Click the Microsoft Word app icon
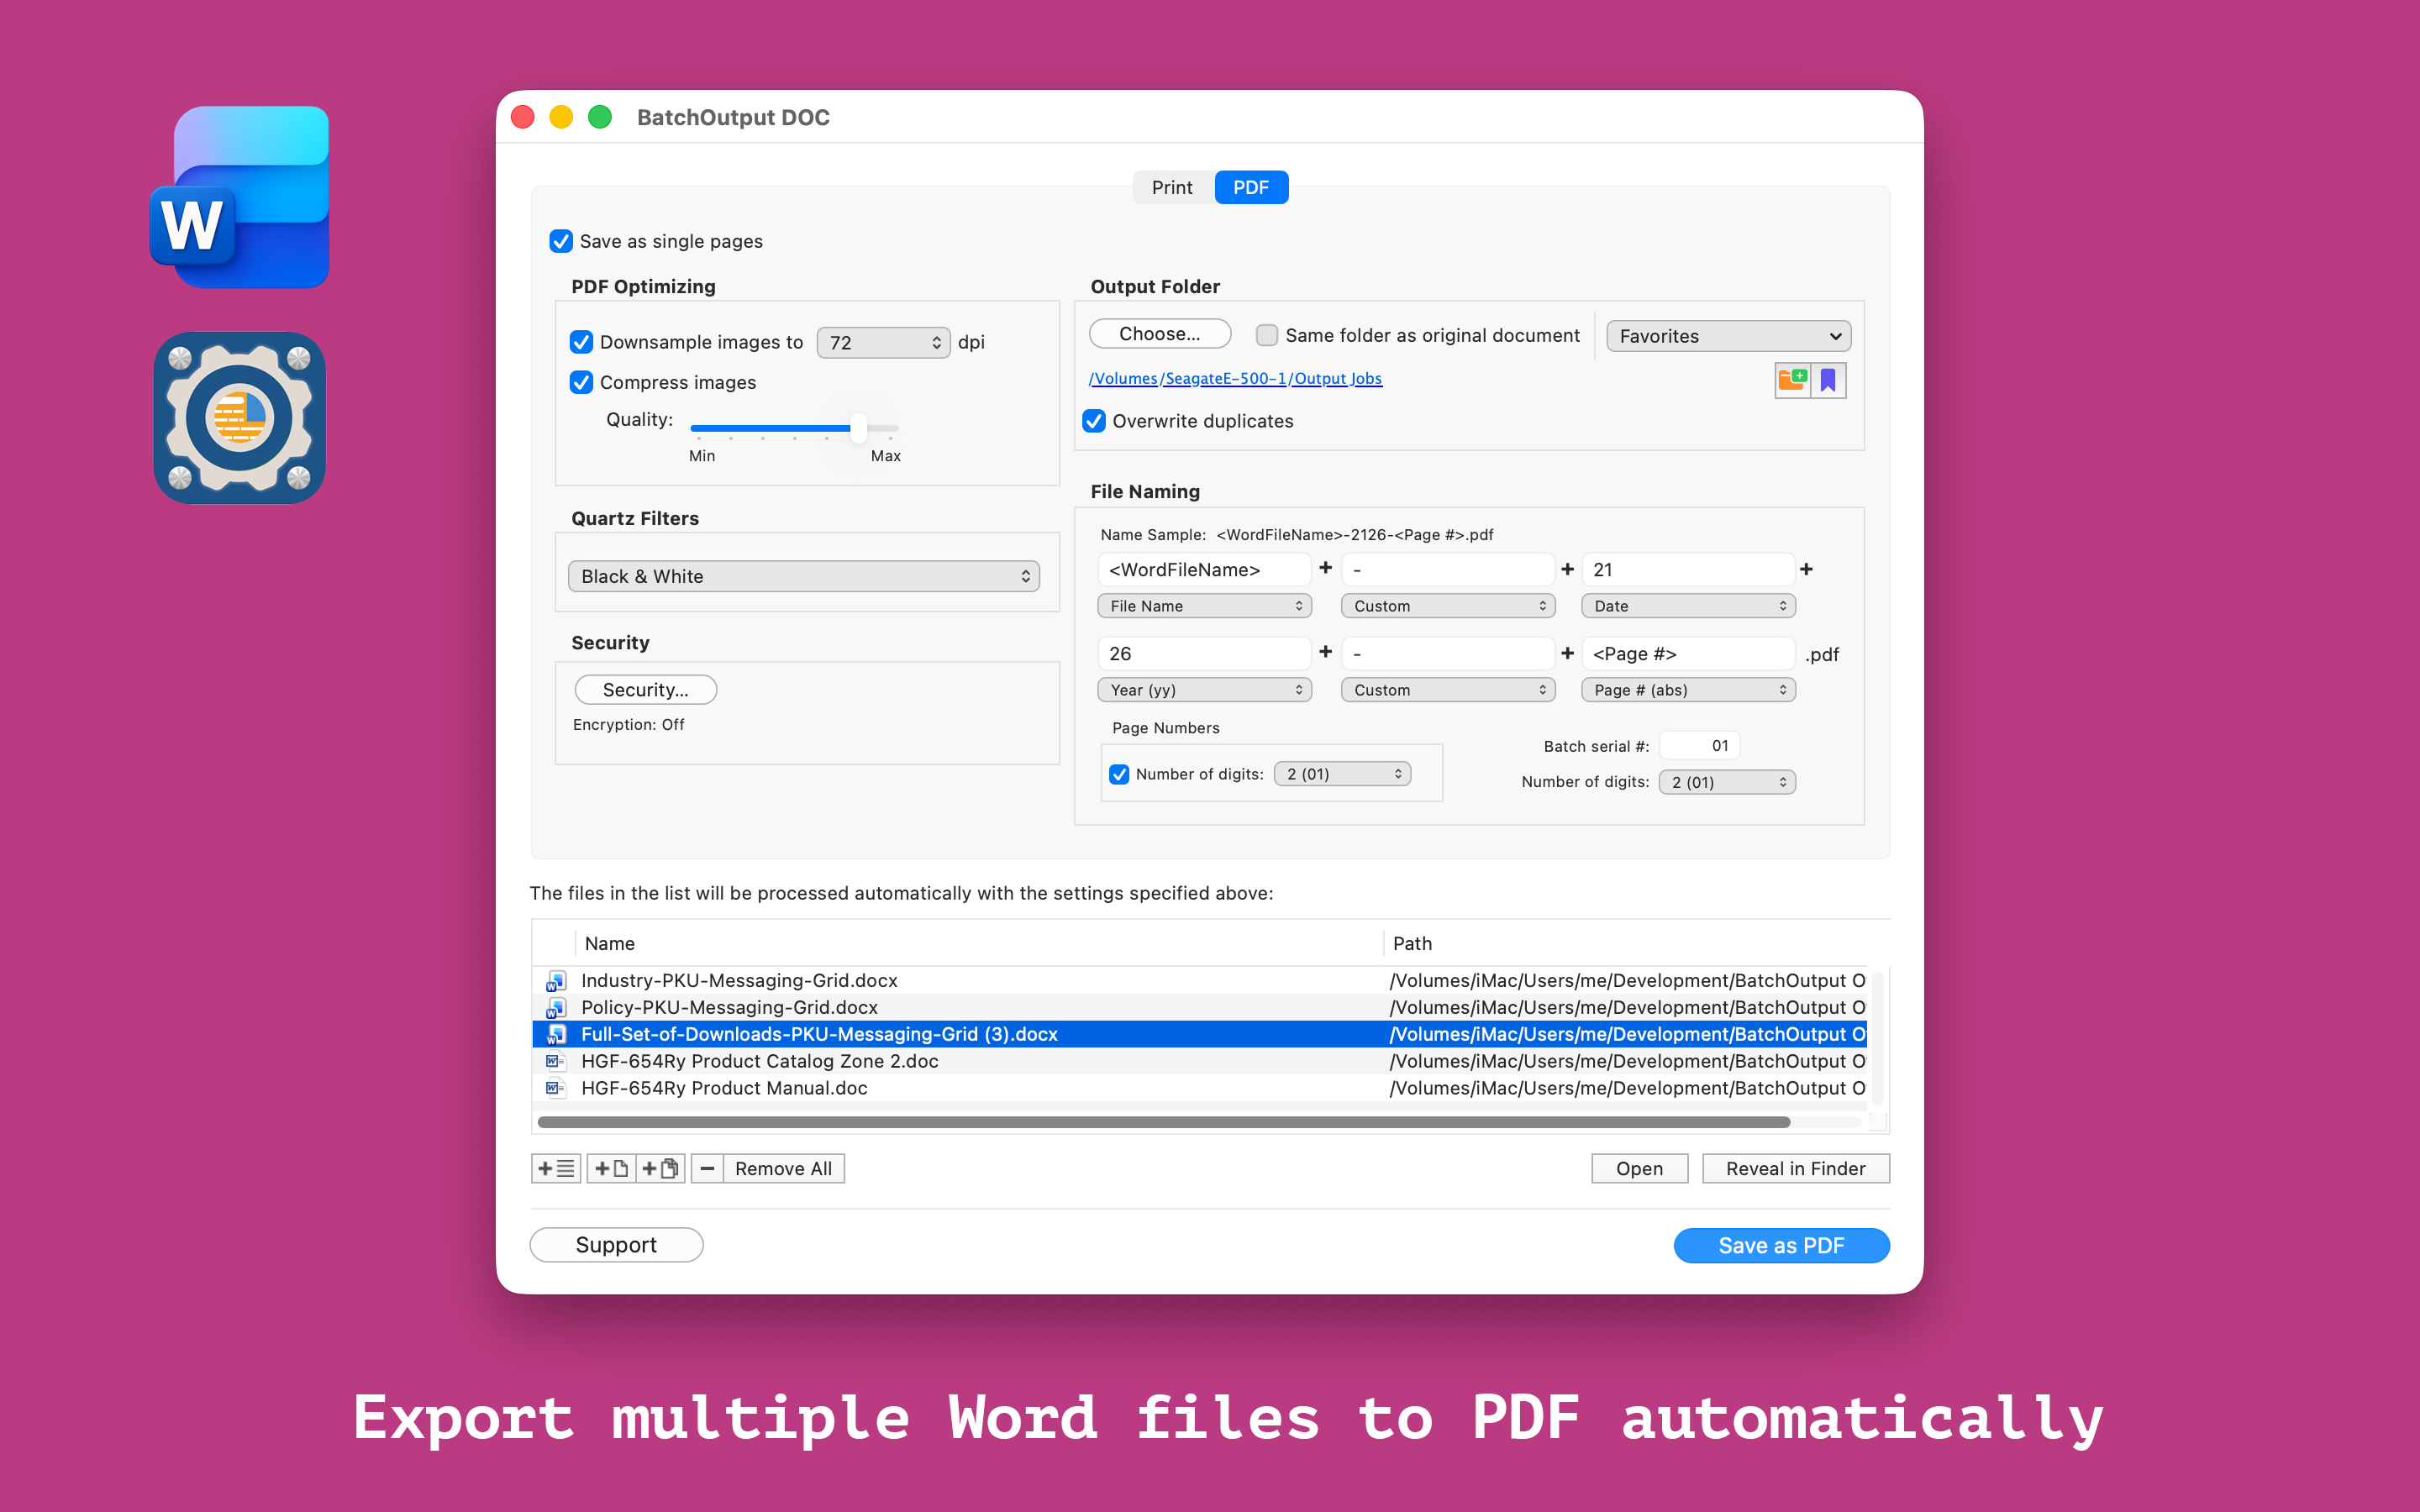The height and width of the screenshot is (1512, 2420). click(x=240, y=197)
